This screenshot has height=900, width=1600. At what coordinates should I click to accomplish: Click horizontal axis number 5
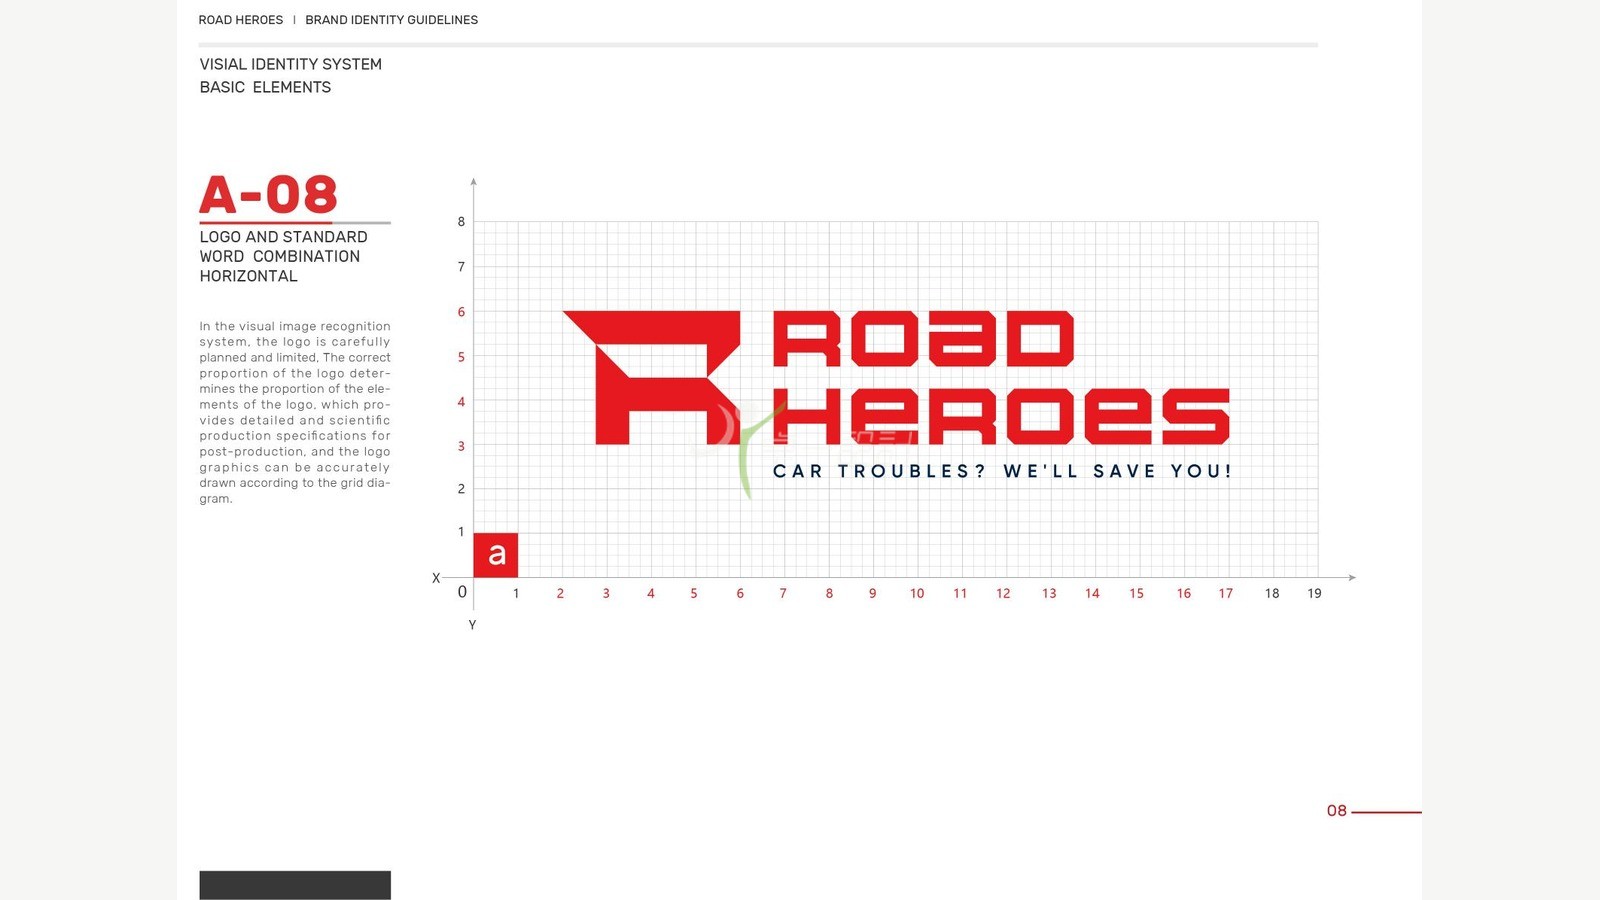point(694,593)
